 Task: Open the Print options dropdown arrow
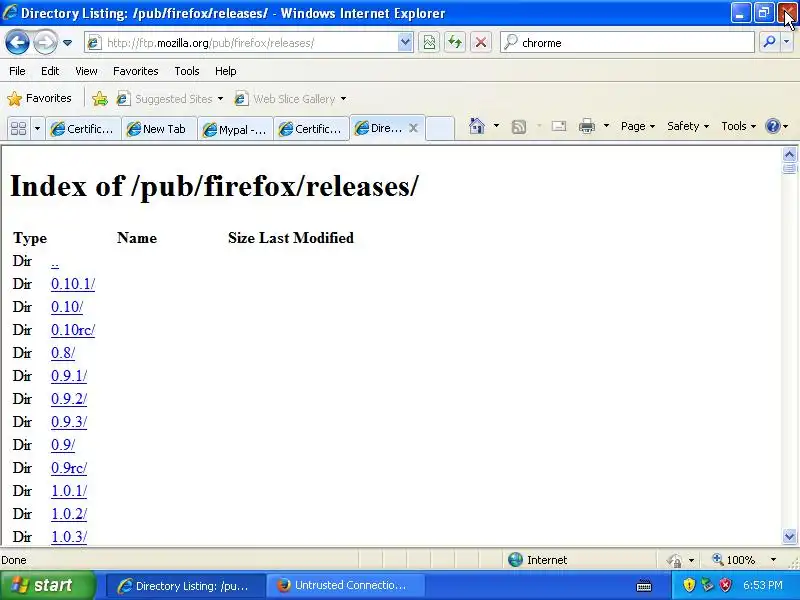606,126
